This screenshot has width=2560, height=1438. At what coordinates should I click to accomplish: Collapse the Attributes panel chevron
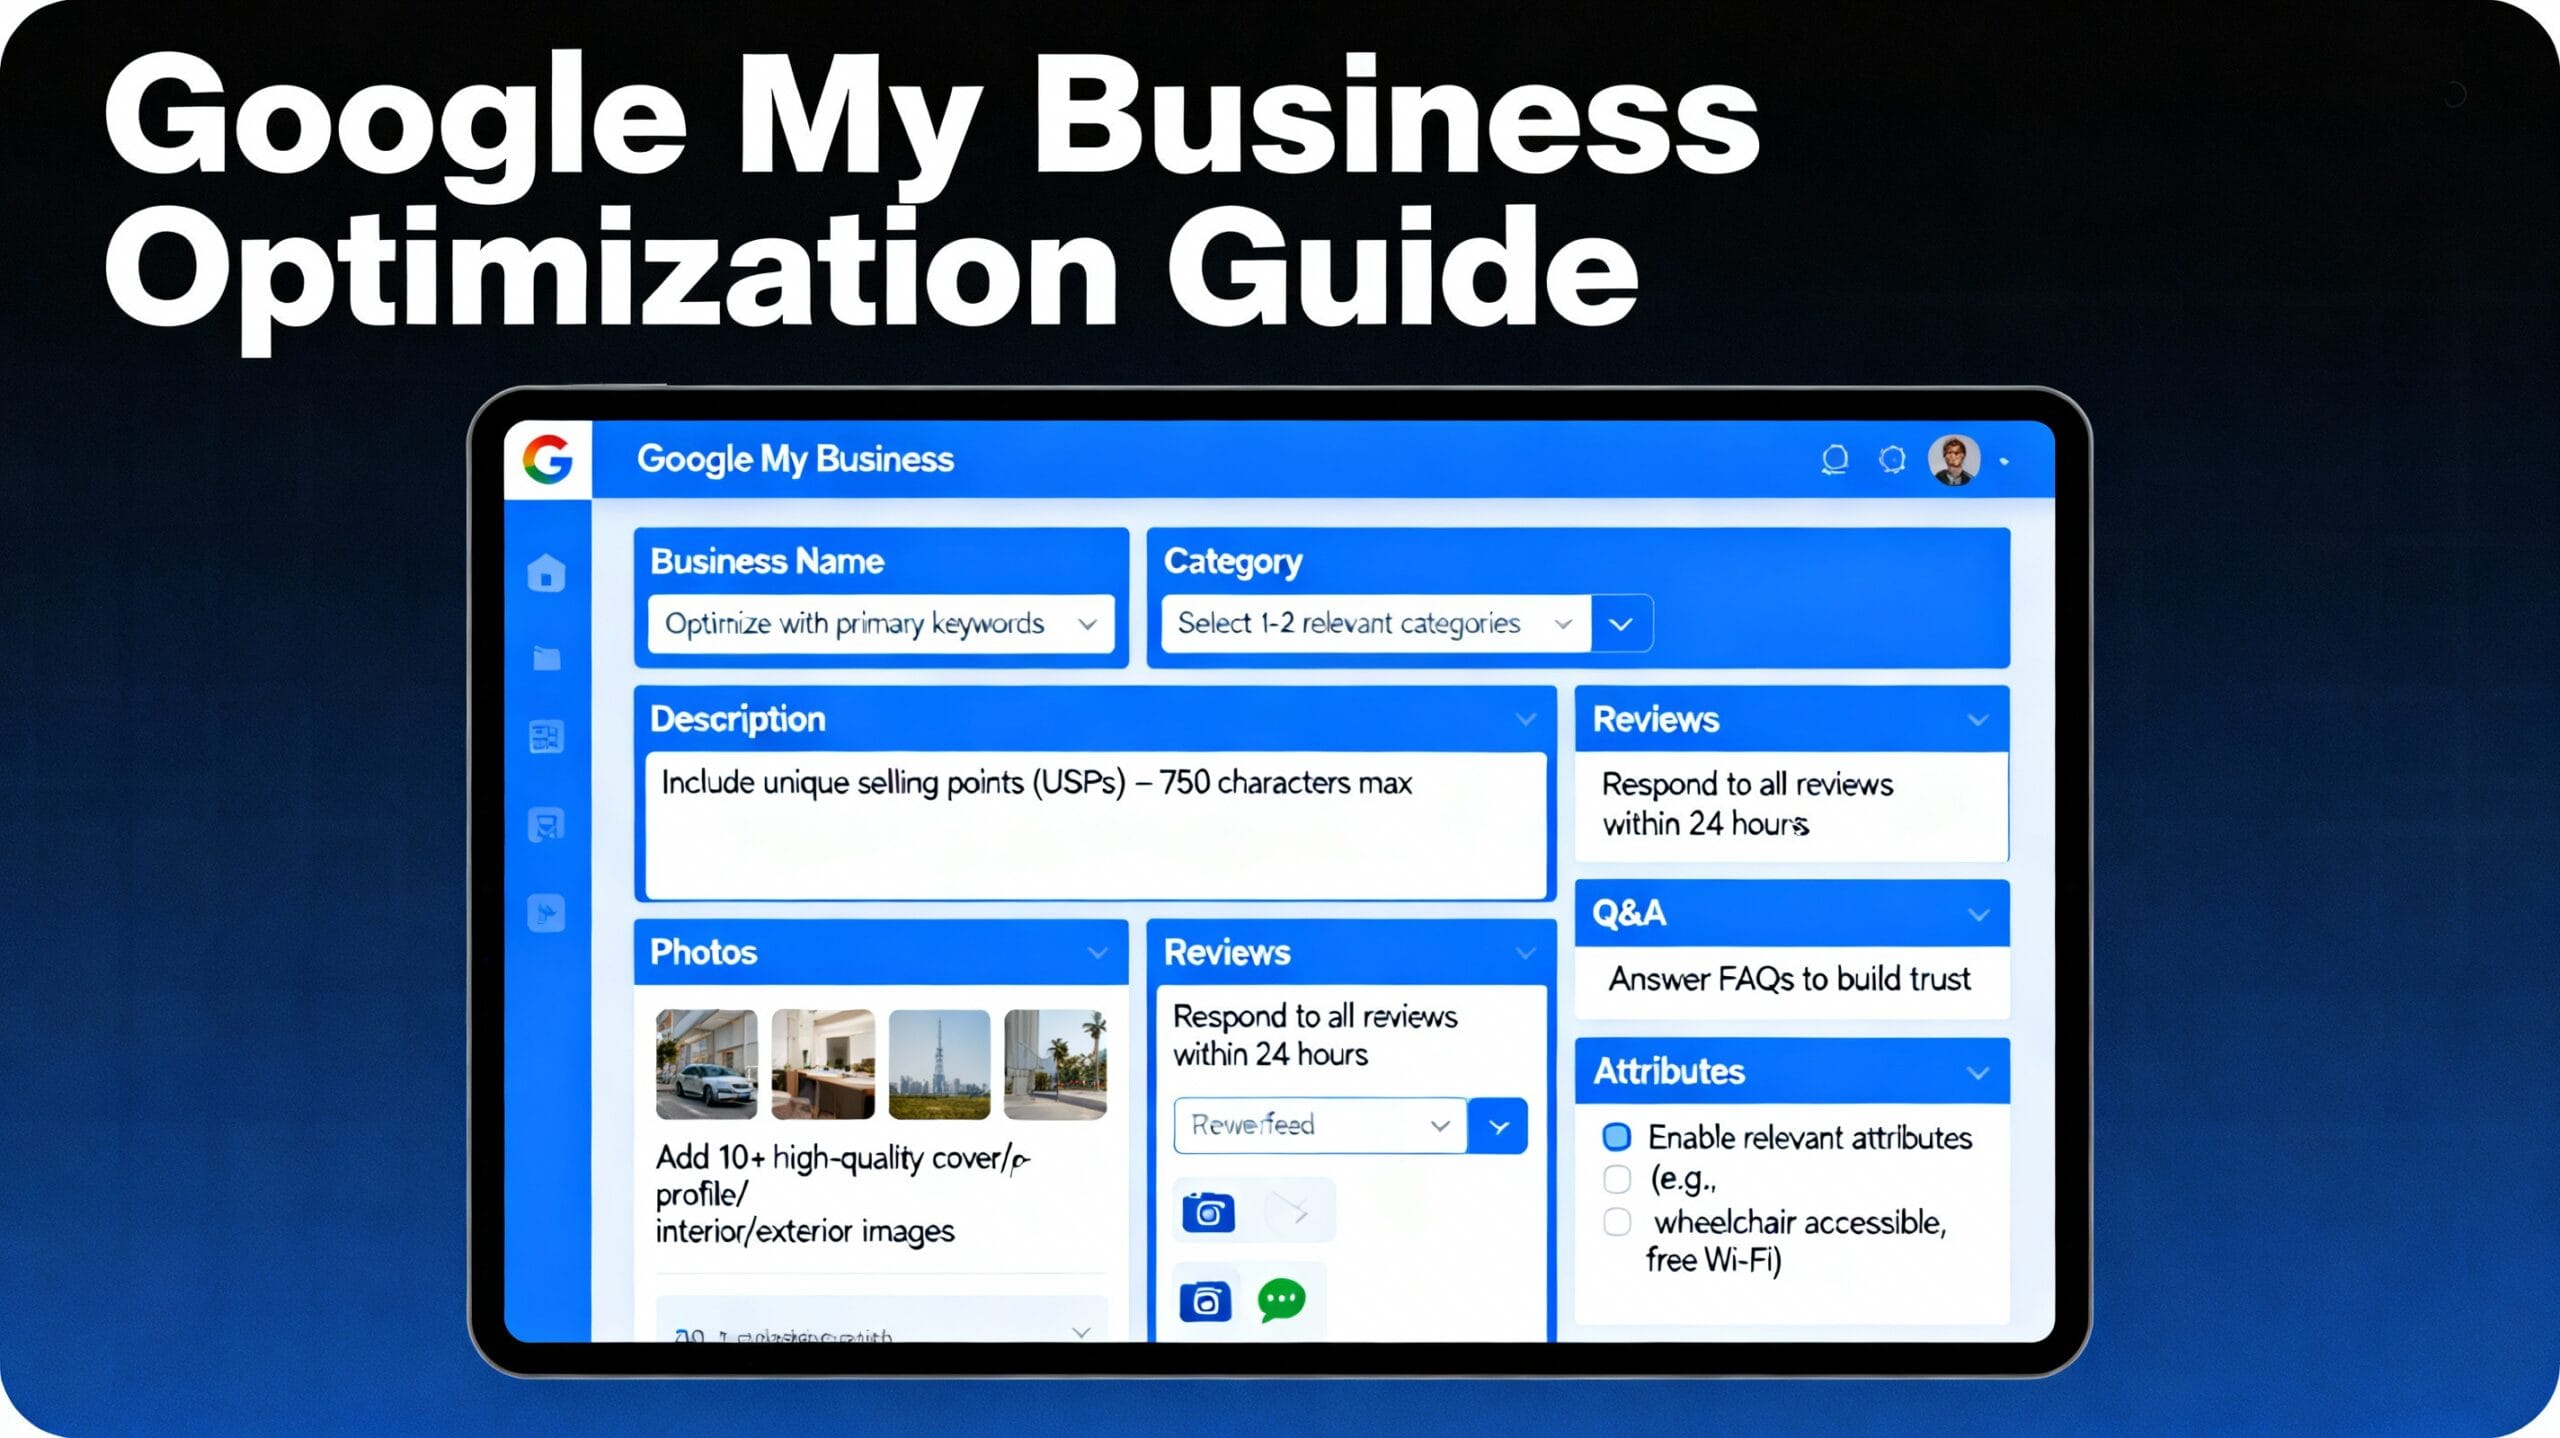pyautogui.click(x=1977, y=1072)
